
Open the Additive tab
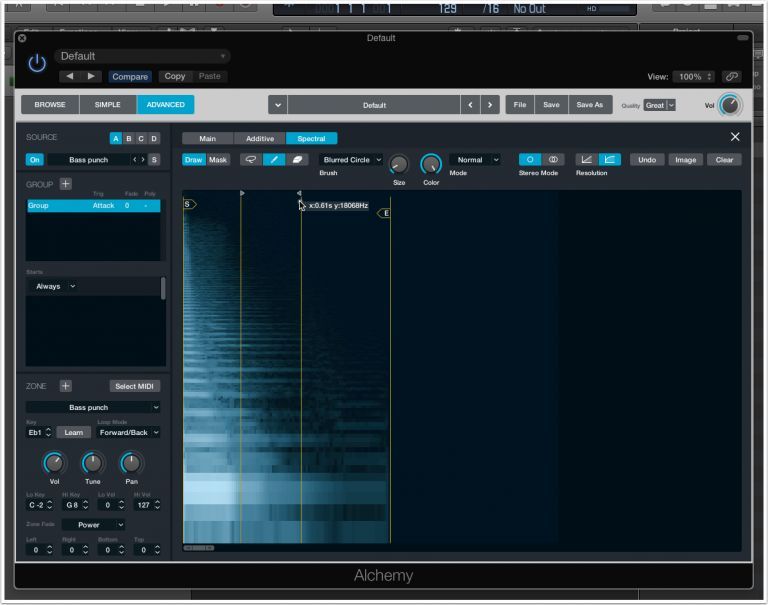tap(260, 139)
